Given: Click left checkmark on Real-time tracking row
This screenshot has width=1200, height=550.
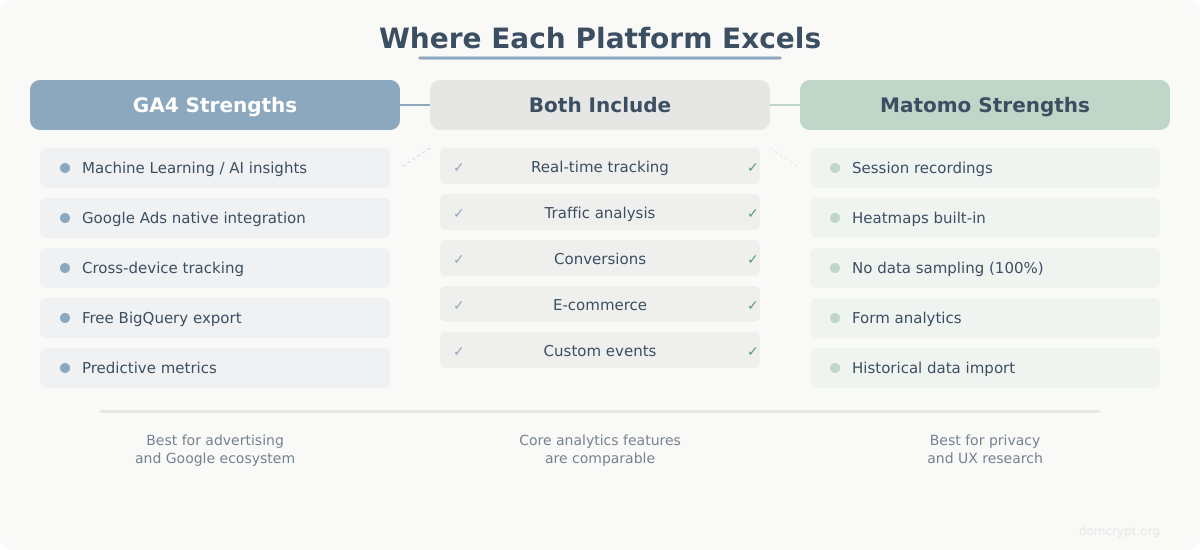Looking at the screenshot, I should (458, 167).
